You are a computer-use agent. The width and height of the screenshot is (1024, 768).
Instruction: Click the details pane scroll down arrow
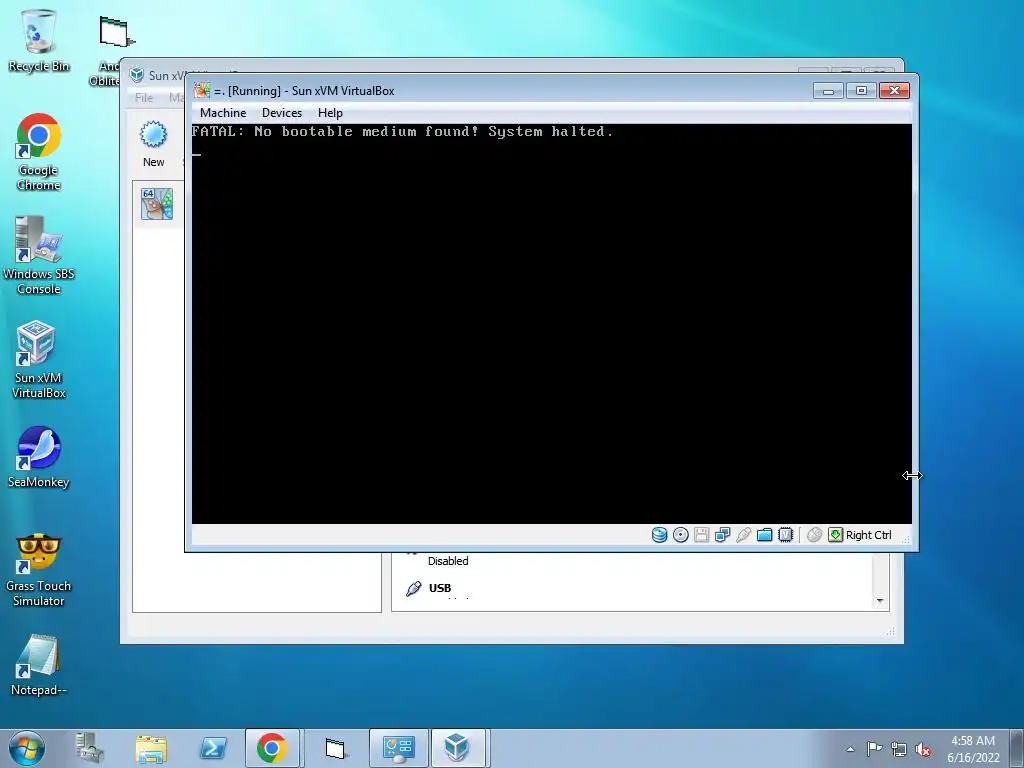[880, 600]
